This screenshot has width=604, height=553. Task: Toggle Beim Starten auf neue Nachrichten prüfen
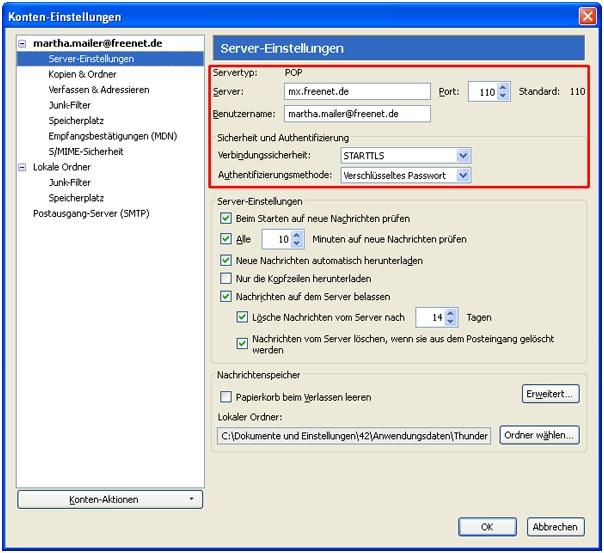[x=226, y=218]
